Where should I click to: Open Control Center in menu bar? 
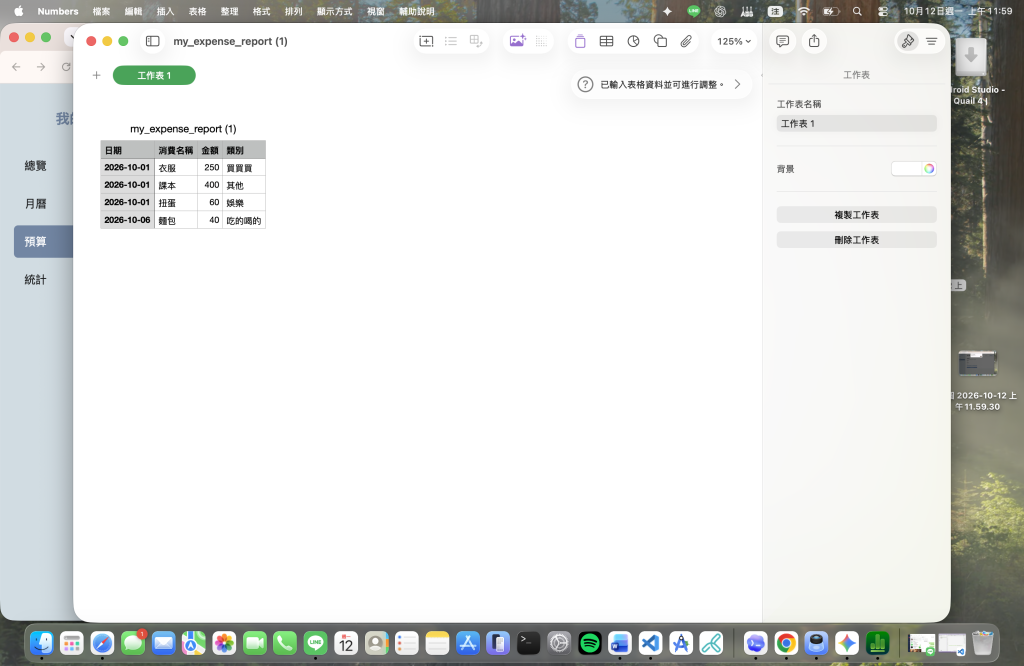883,11
